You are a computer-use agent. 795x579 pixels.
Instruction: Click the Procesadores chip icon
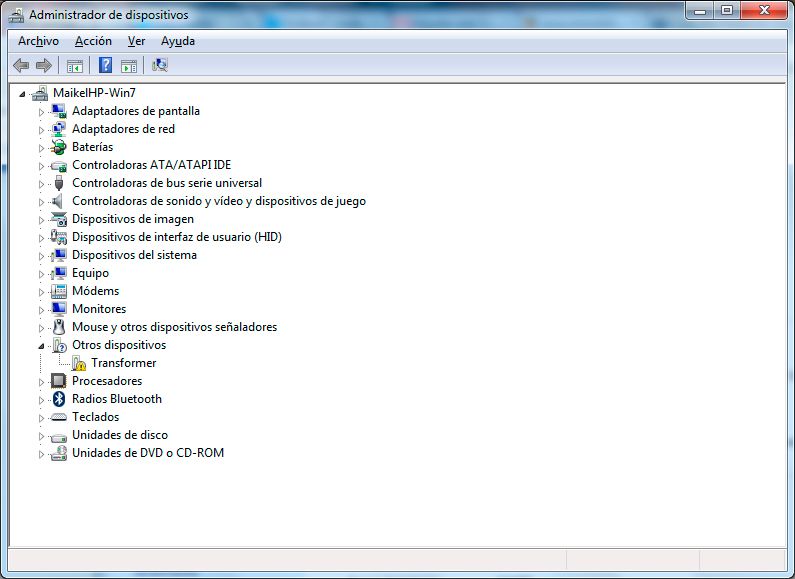click(x=59, y=381)
